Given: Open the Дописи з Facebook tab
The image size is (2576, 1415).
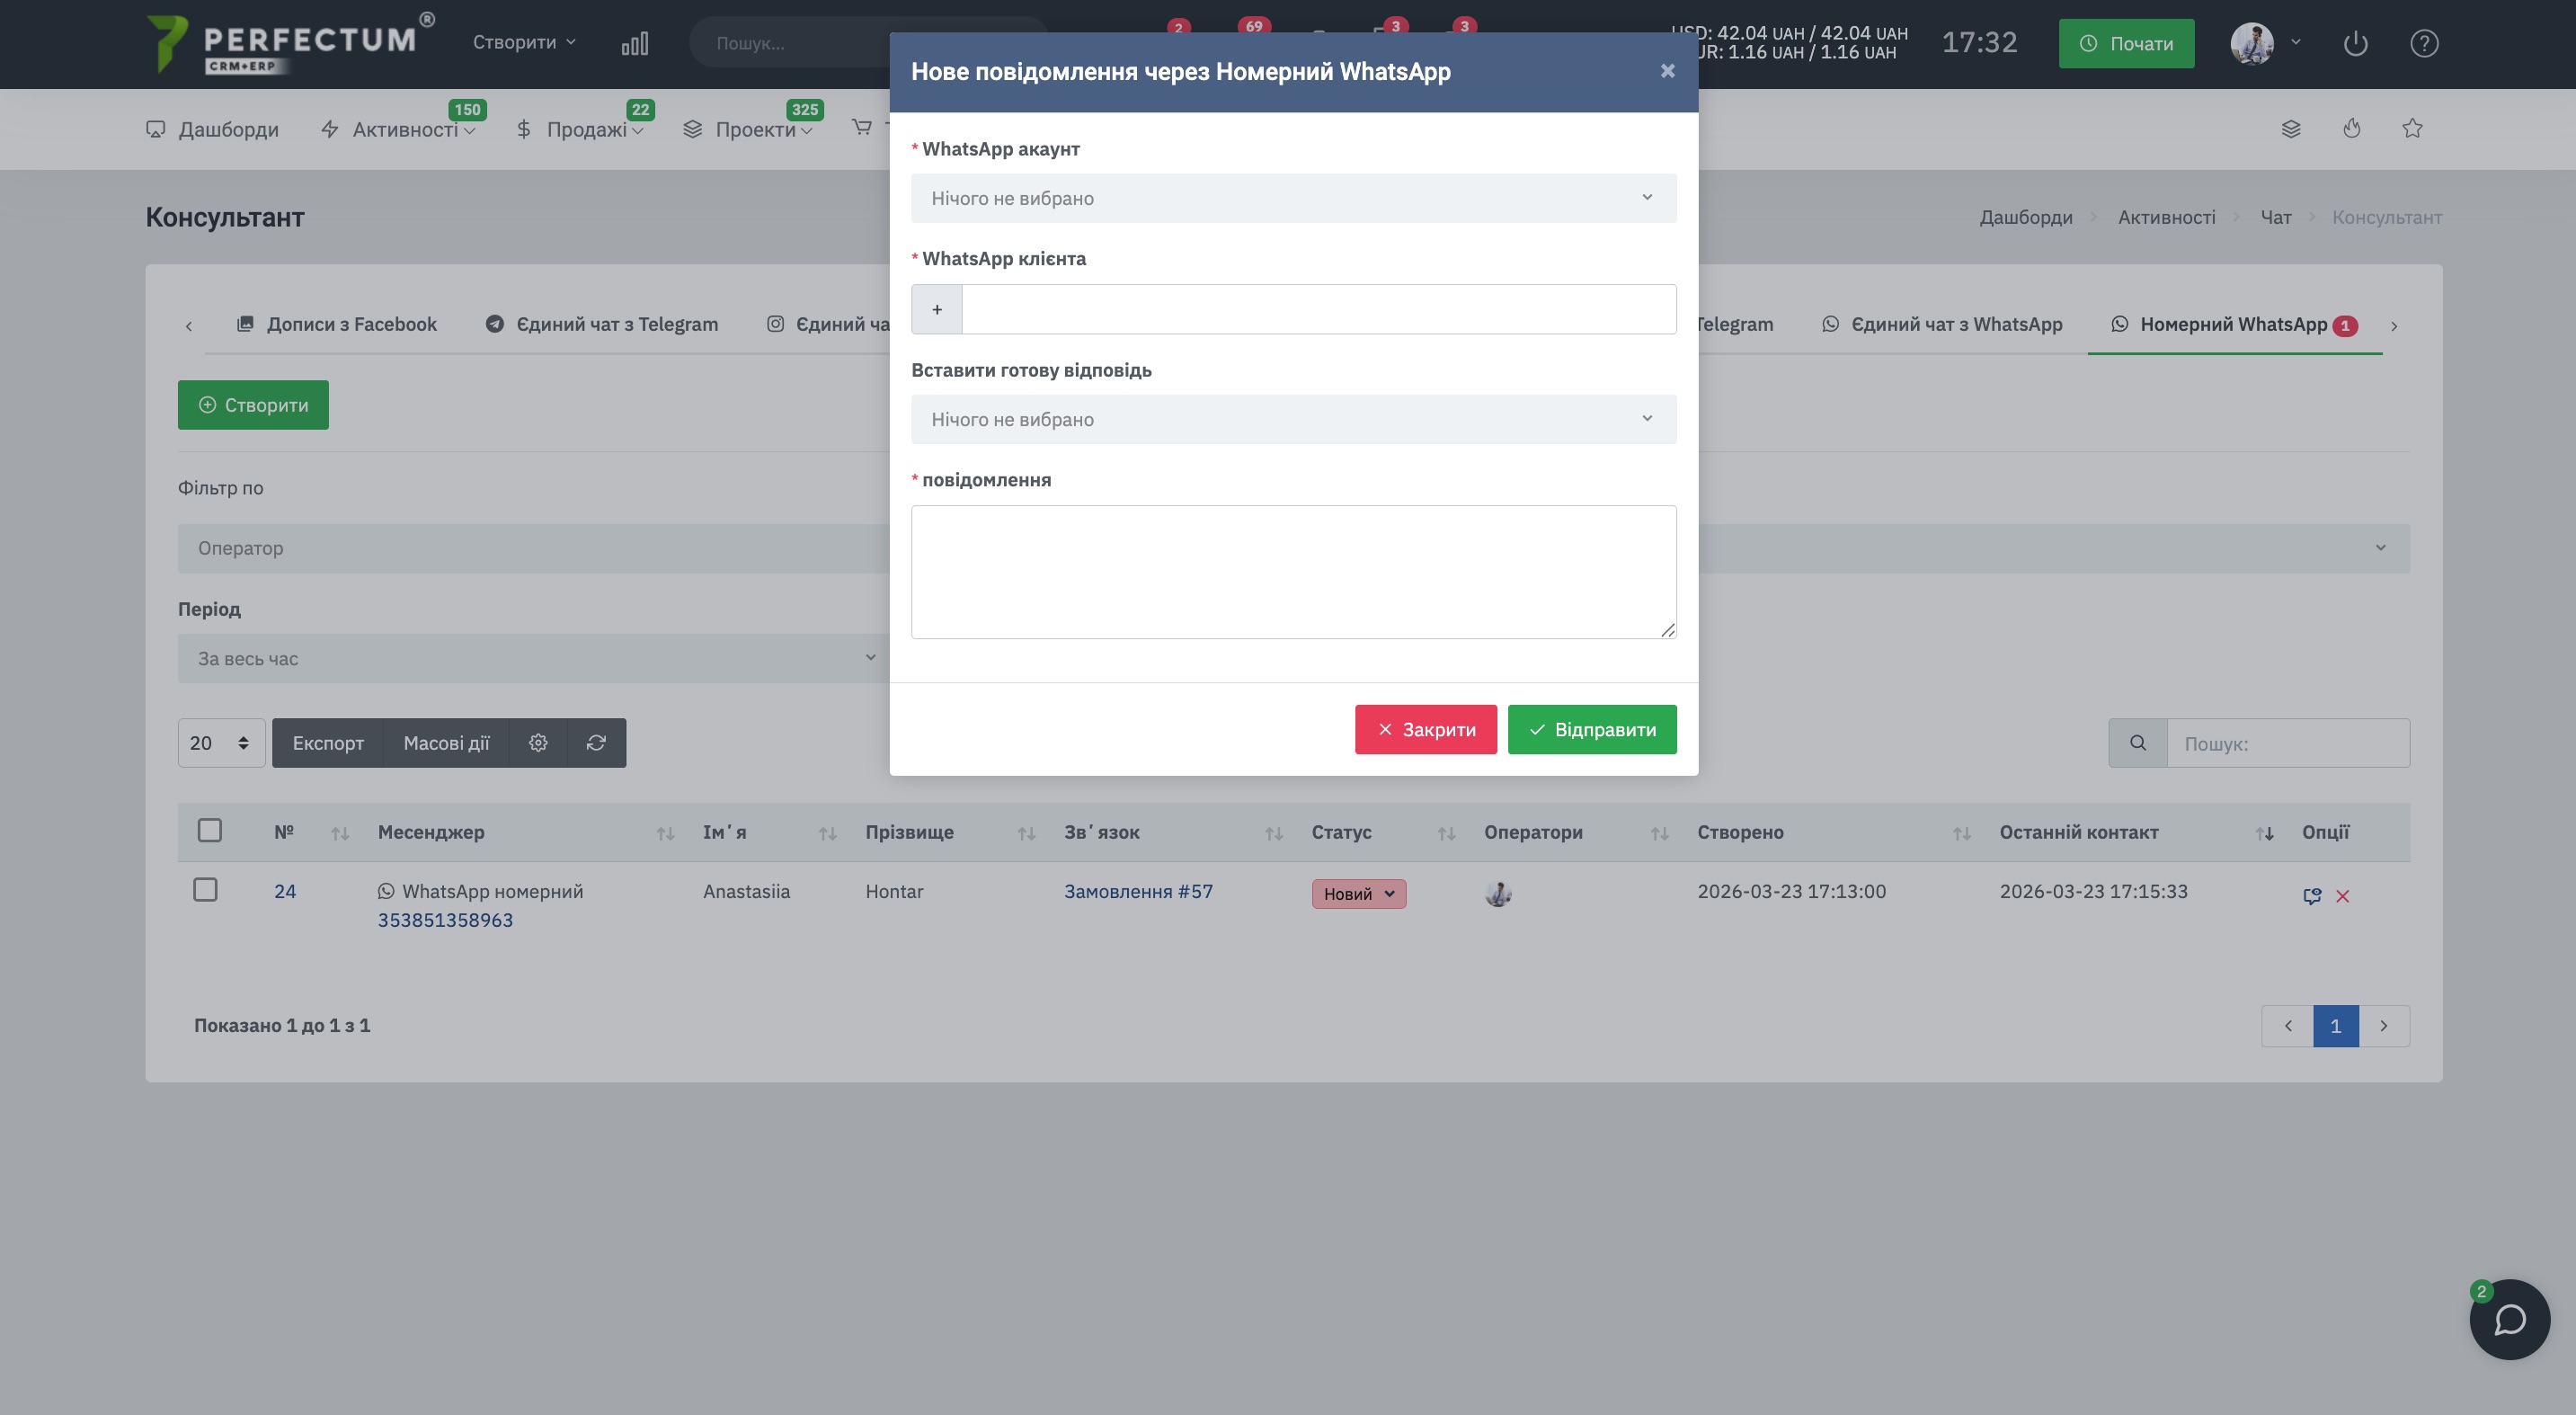Looking at the screenshot, I should click(337, 324).
